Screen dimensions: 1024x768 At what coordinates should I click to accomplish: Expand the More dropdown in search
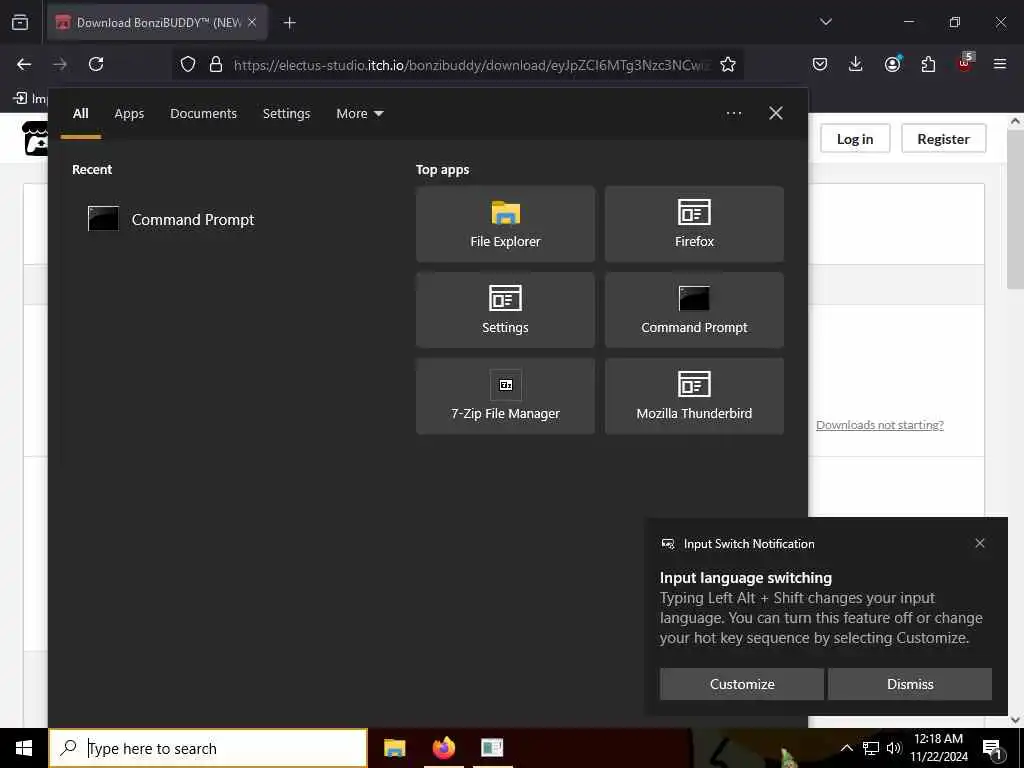[360, 114]
